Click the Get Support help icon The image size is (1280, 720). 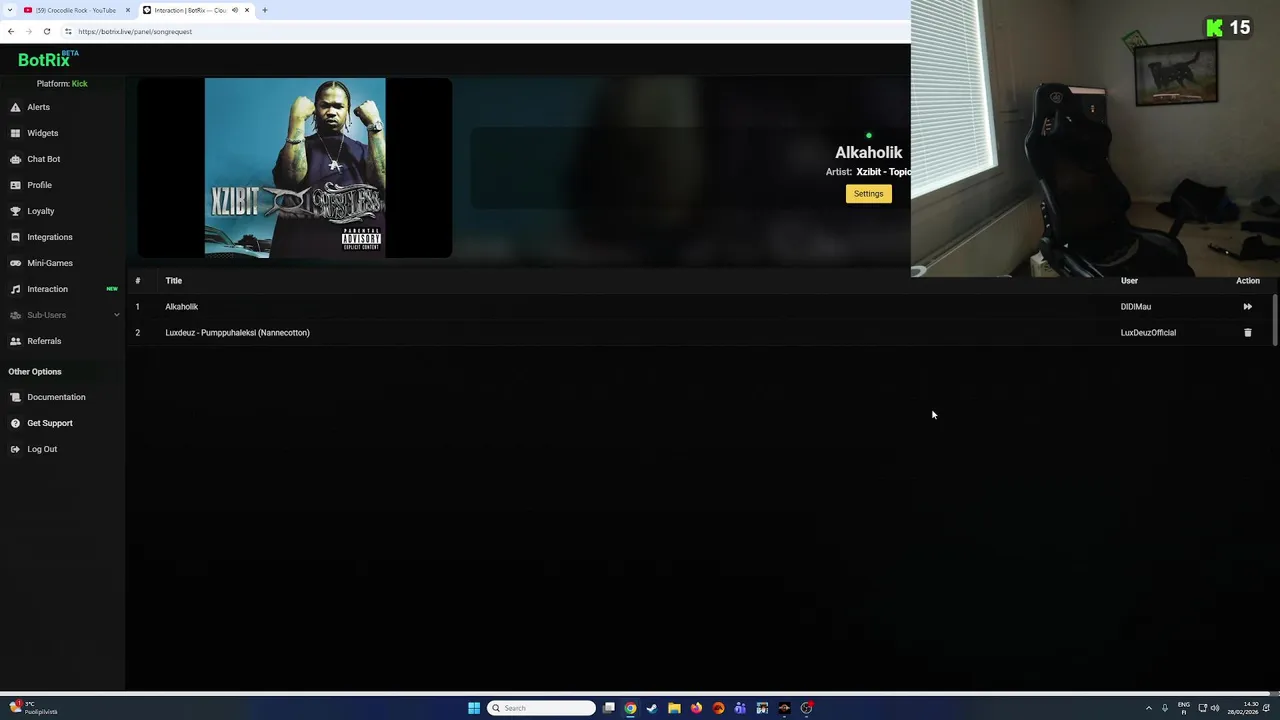pyautogui.click(x=15, y=423)
